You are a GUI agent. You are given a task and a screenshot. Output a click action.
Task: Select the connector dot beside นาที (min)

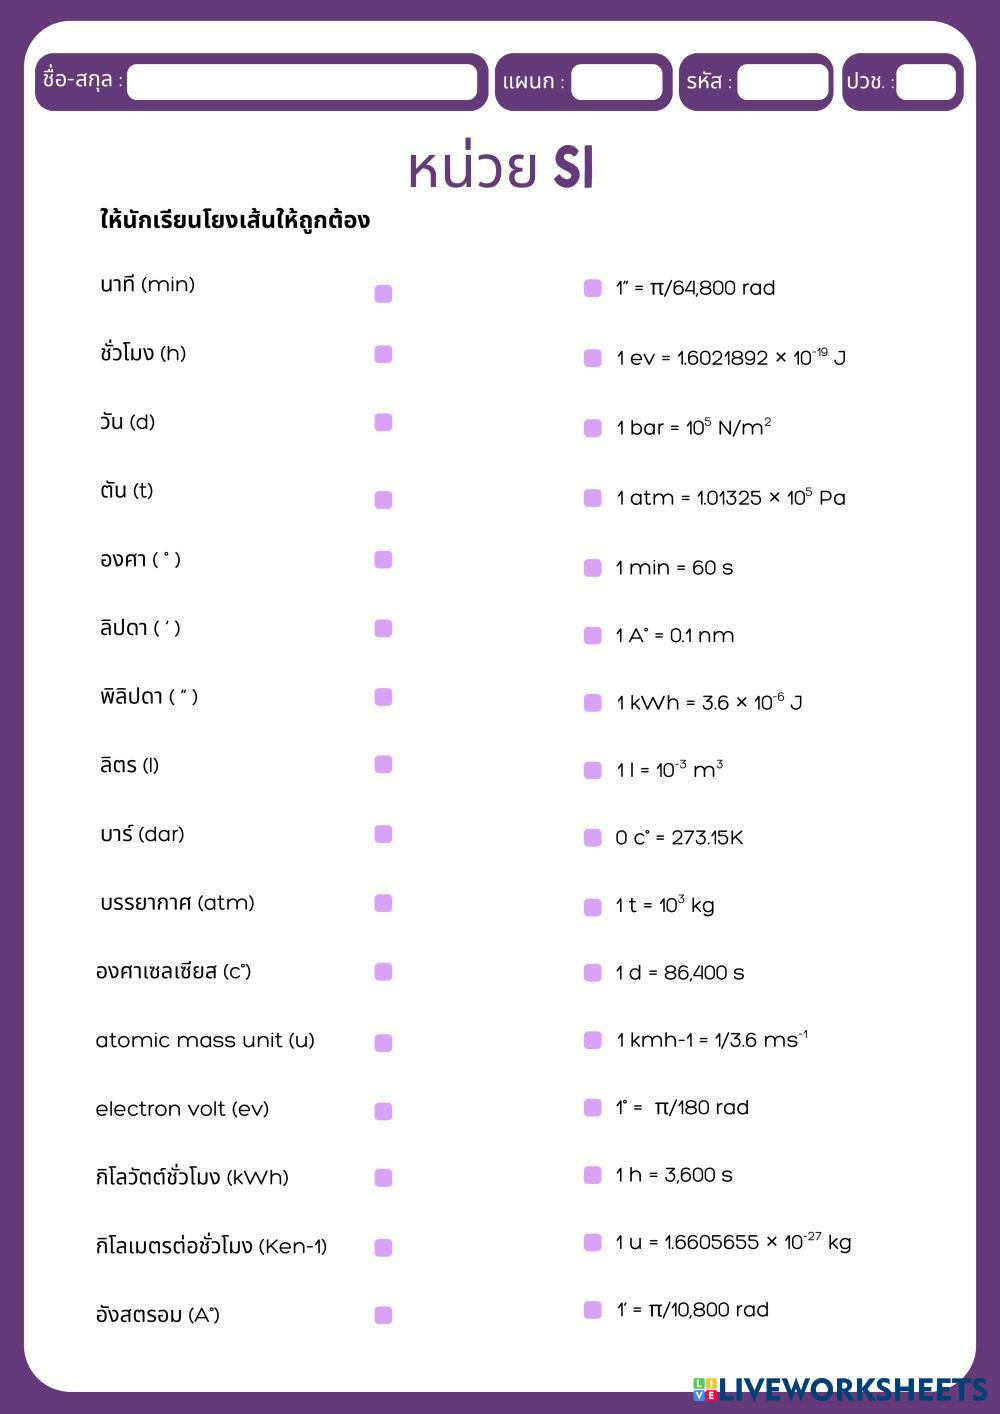point(383,293)
